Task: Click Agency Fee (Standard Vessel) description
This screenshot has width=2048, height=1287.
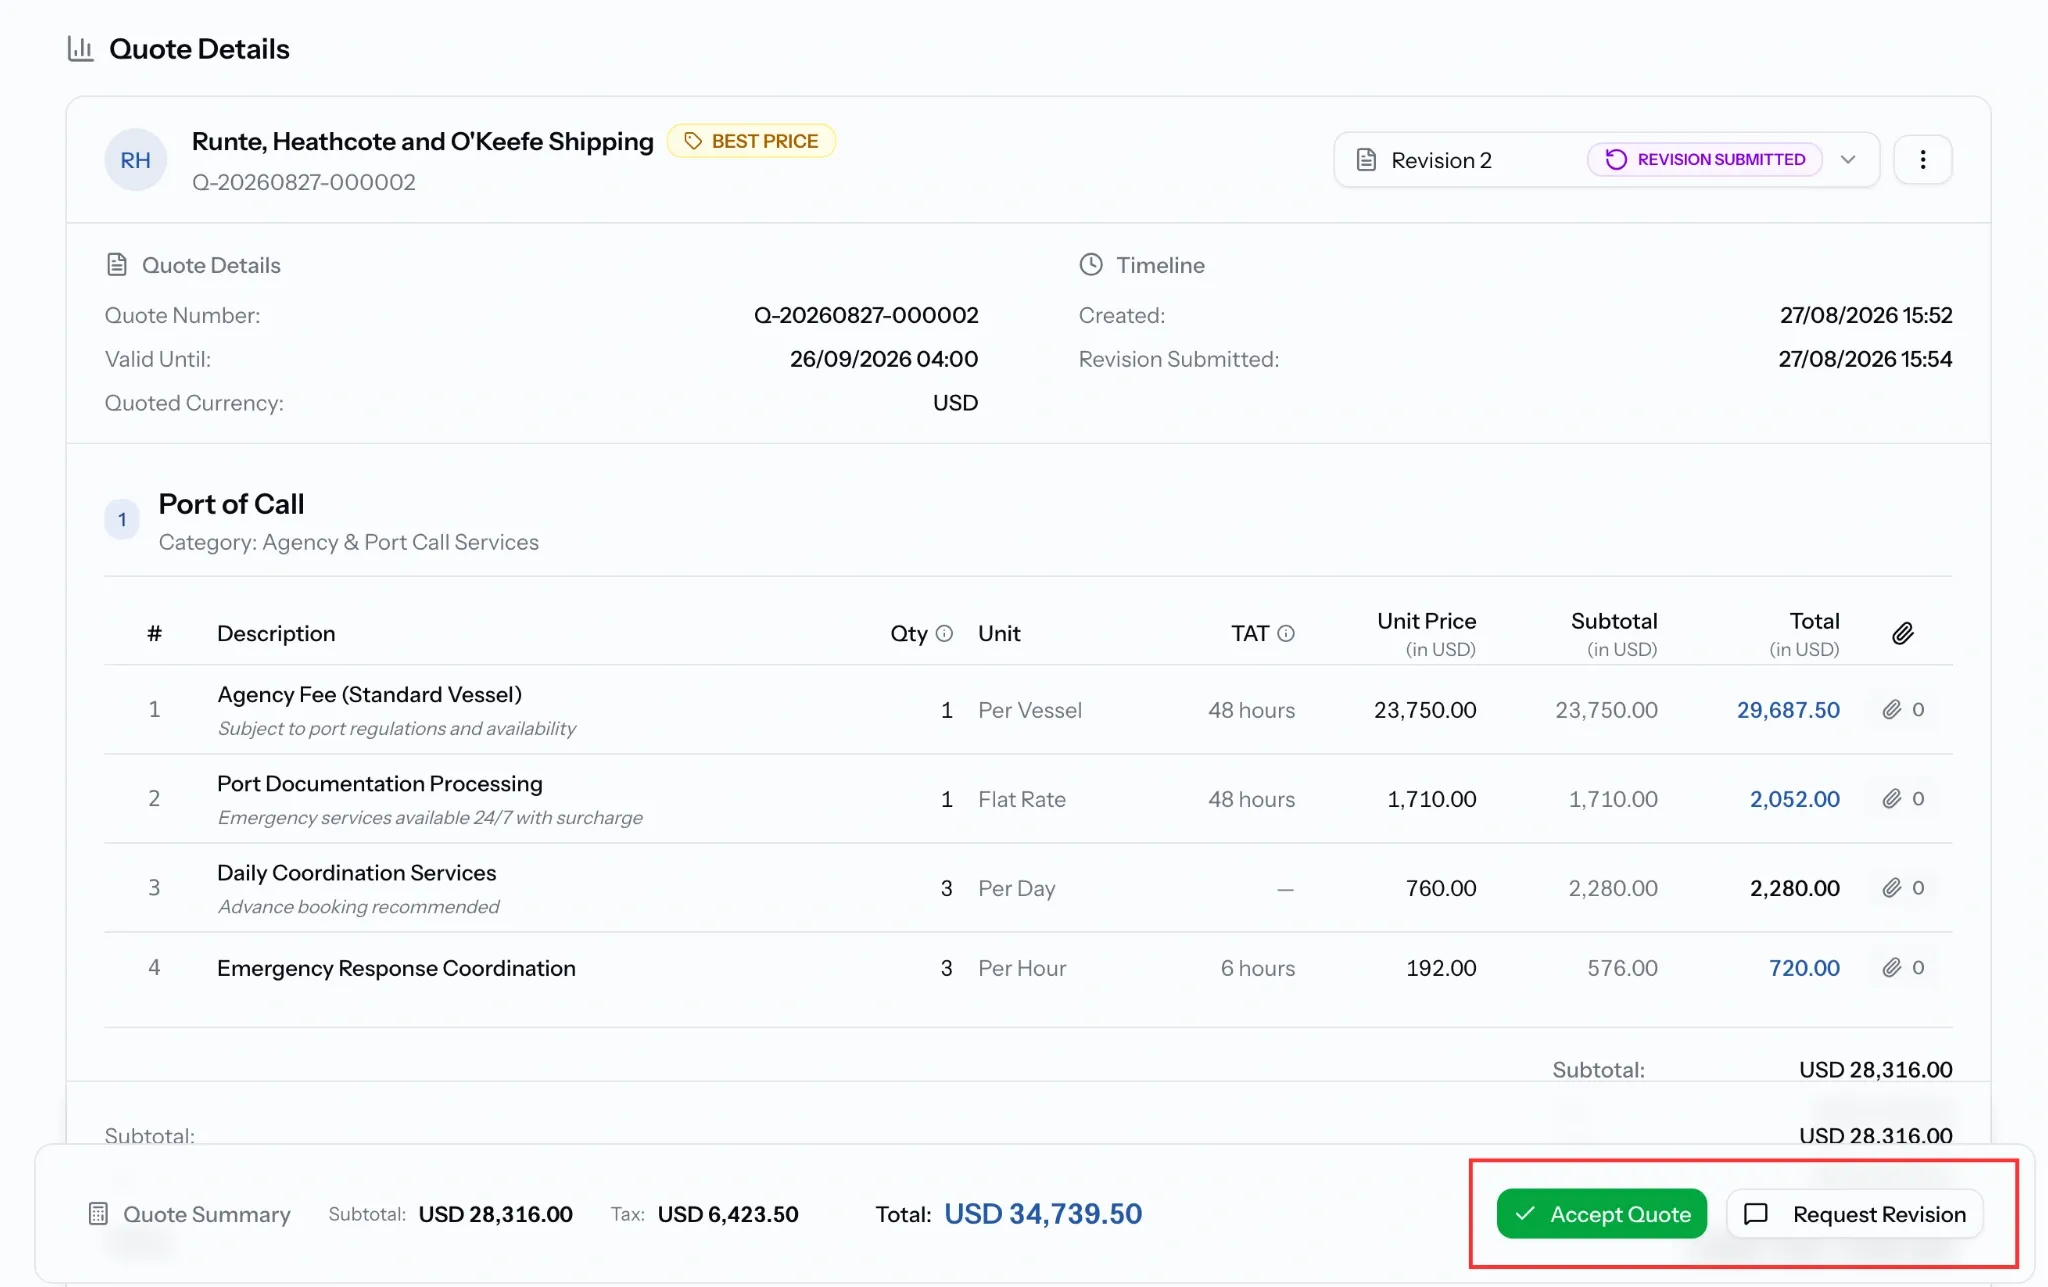Action: [x=370, y=694]
